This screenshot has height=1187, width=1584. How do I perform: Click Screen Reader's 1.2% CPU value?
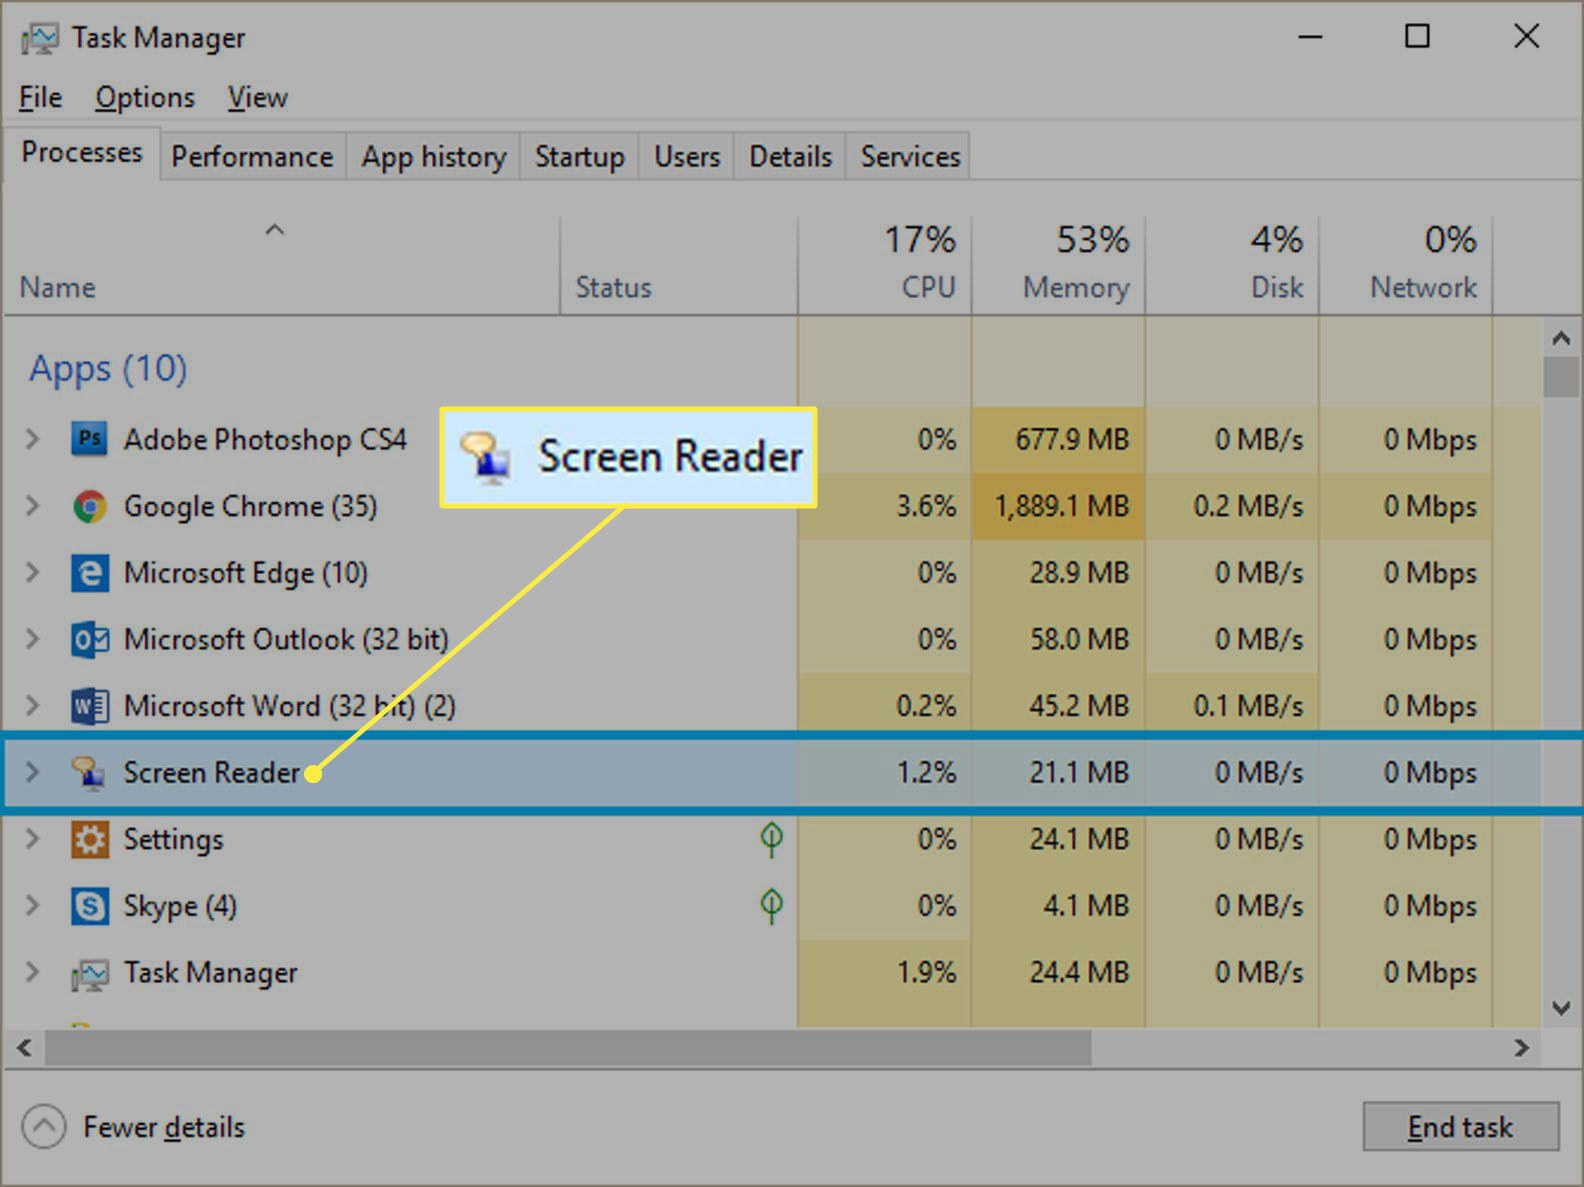(x=926, y=773)
